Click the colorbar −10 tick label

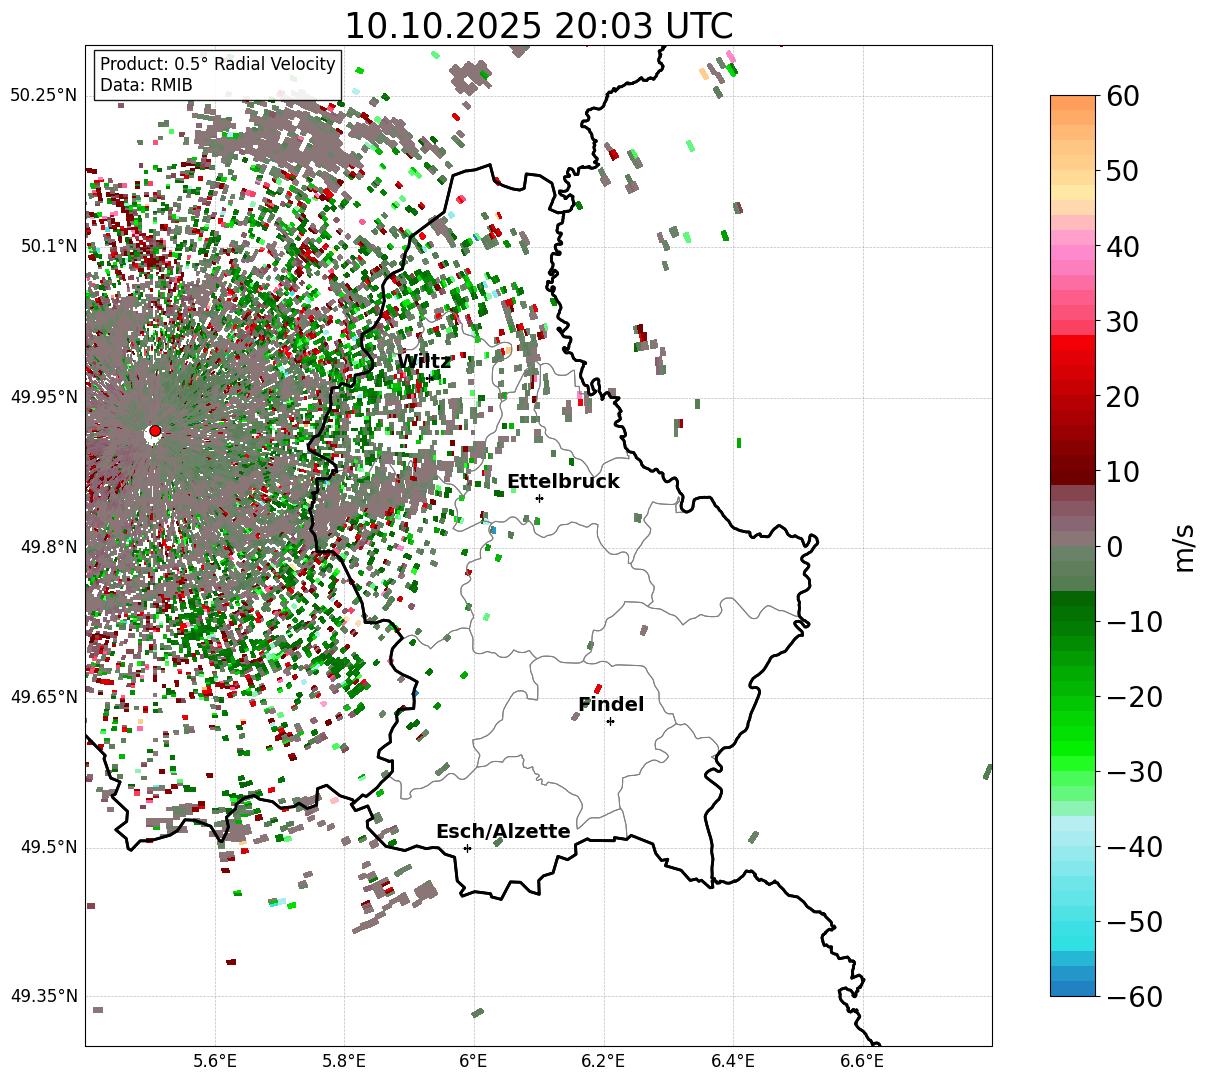[1134, 621]
